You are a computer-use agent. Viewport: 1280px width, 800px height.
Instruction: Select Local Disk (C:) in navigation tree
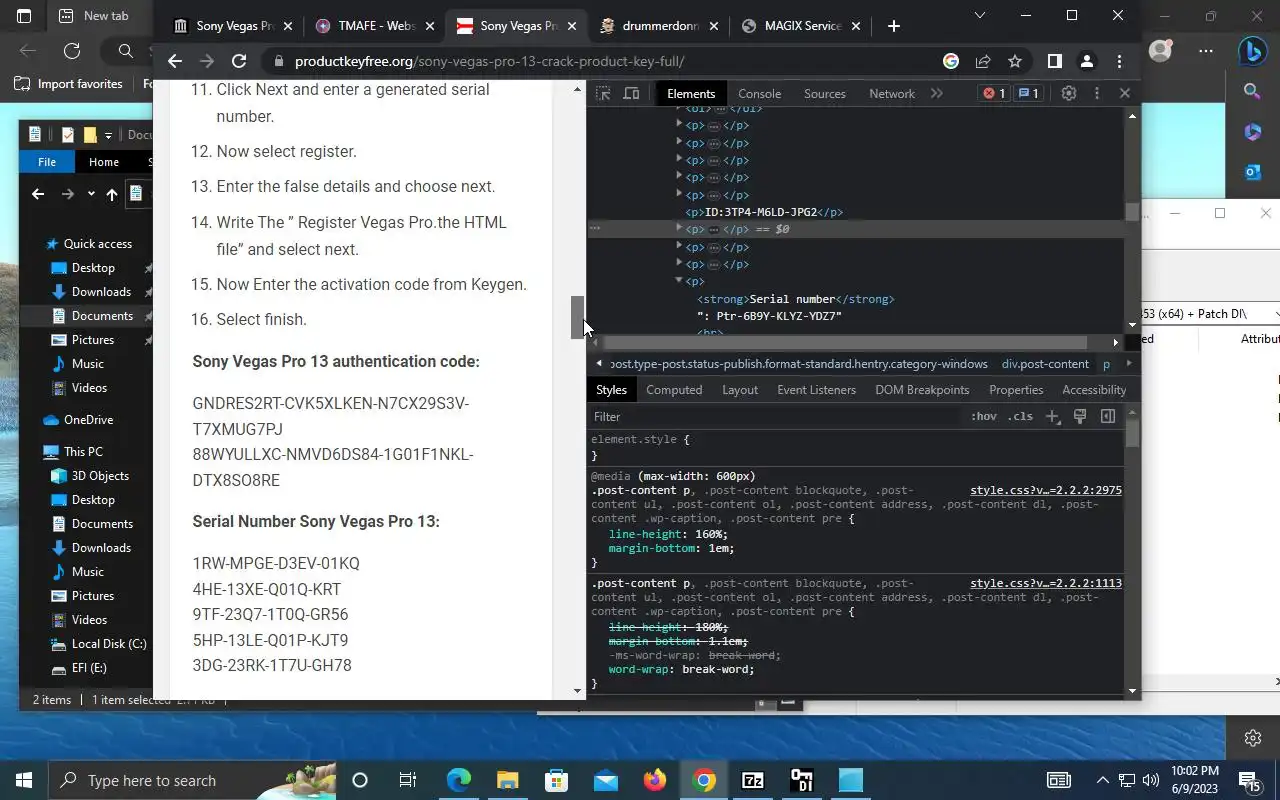[99, 644]
